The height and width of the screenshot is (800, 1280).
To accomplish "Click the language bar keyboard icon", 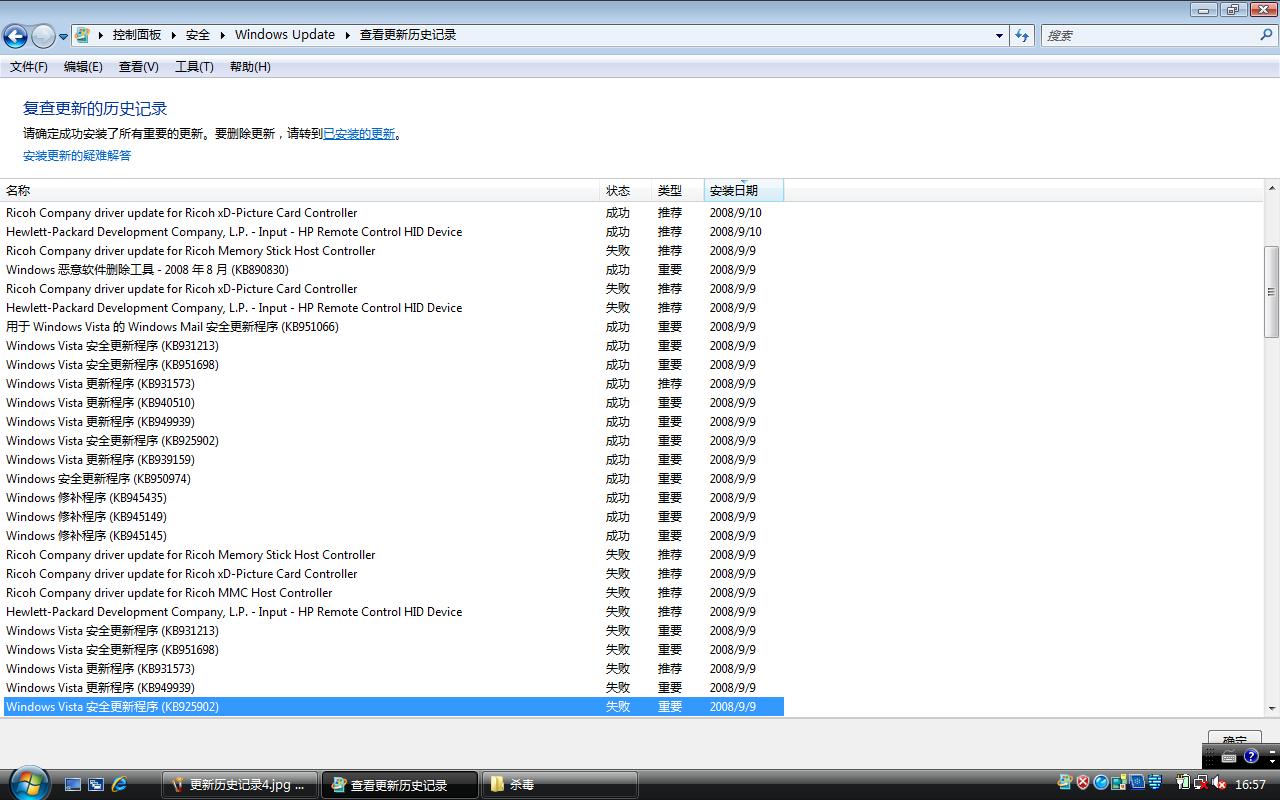I will click(1229, 757).
